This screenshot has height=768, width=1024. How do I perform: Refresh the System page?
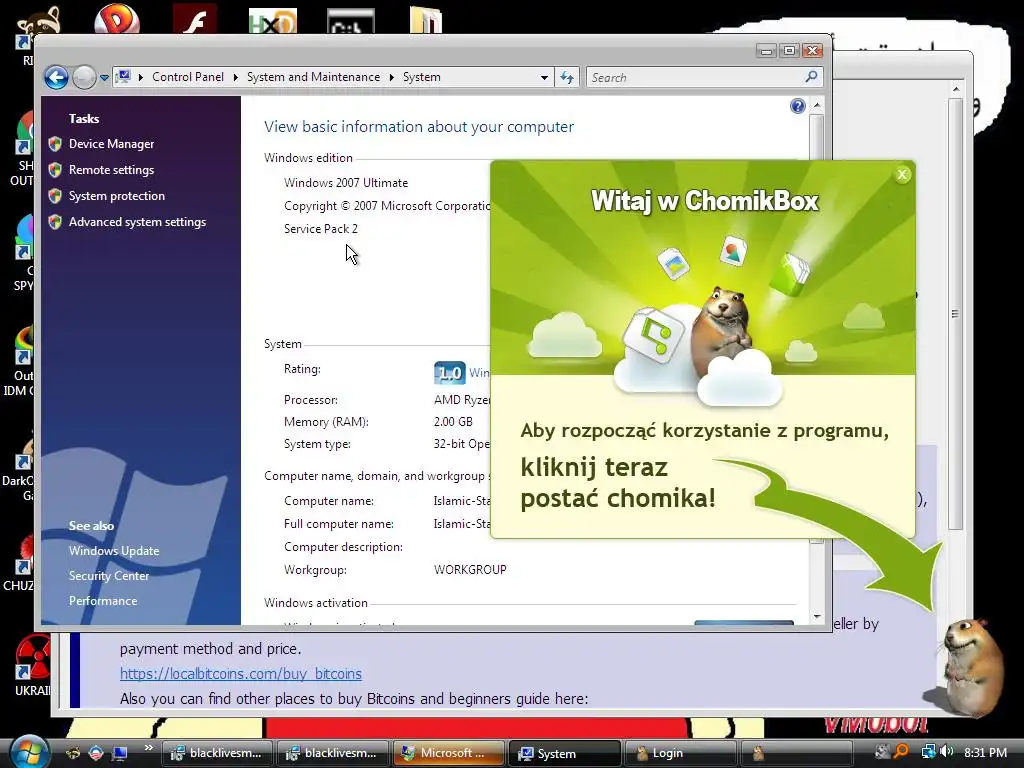click(x=567, y=77)
